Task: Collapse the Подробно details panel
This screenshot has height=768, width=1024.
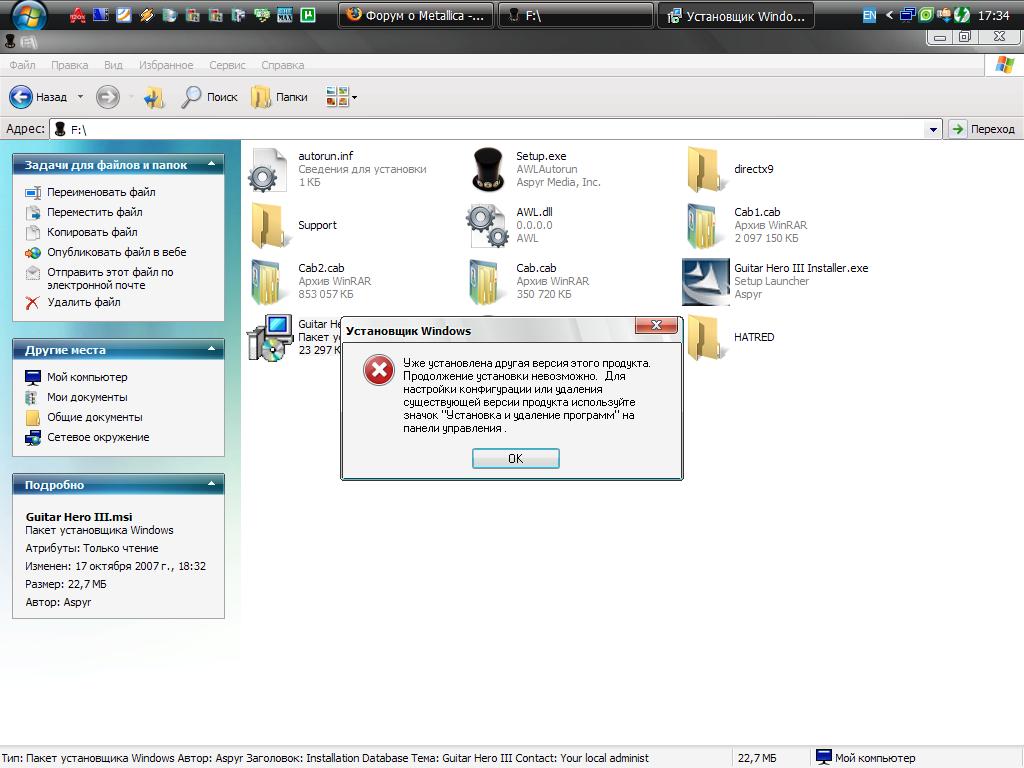Action: pos(211,485)
